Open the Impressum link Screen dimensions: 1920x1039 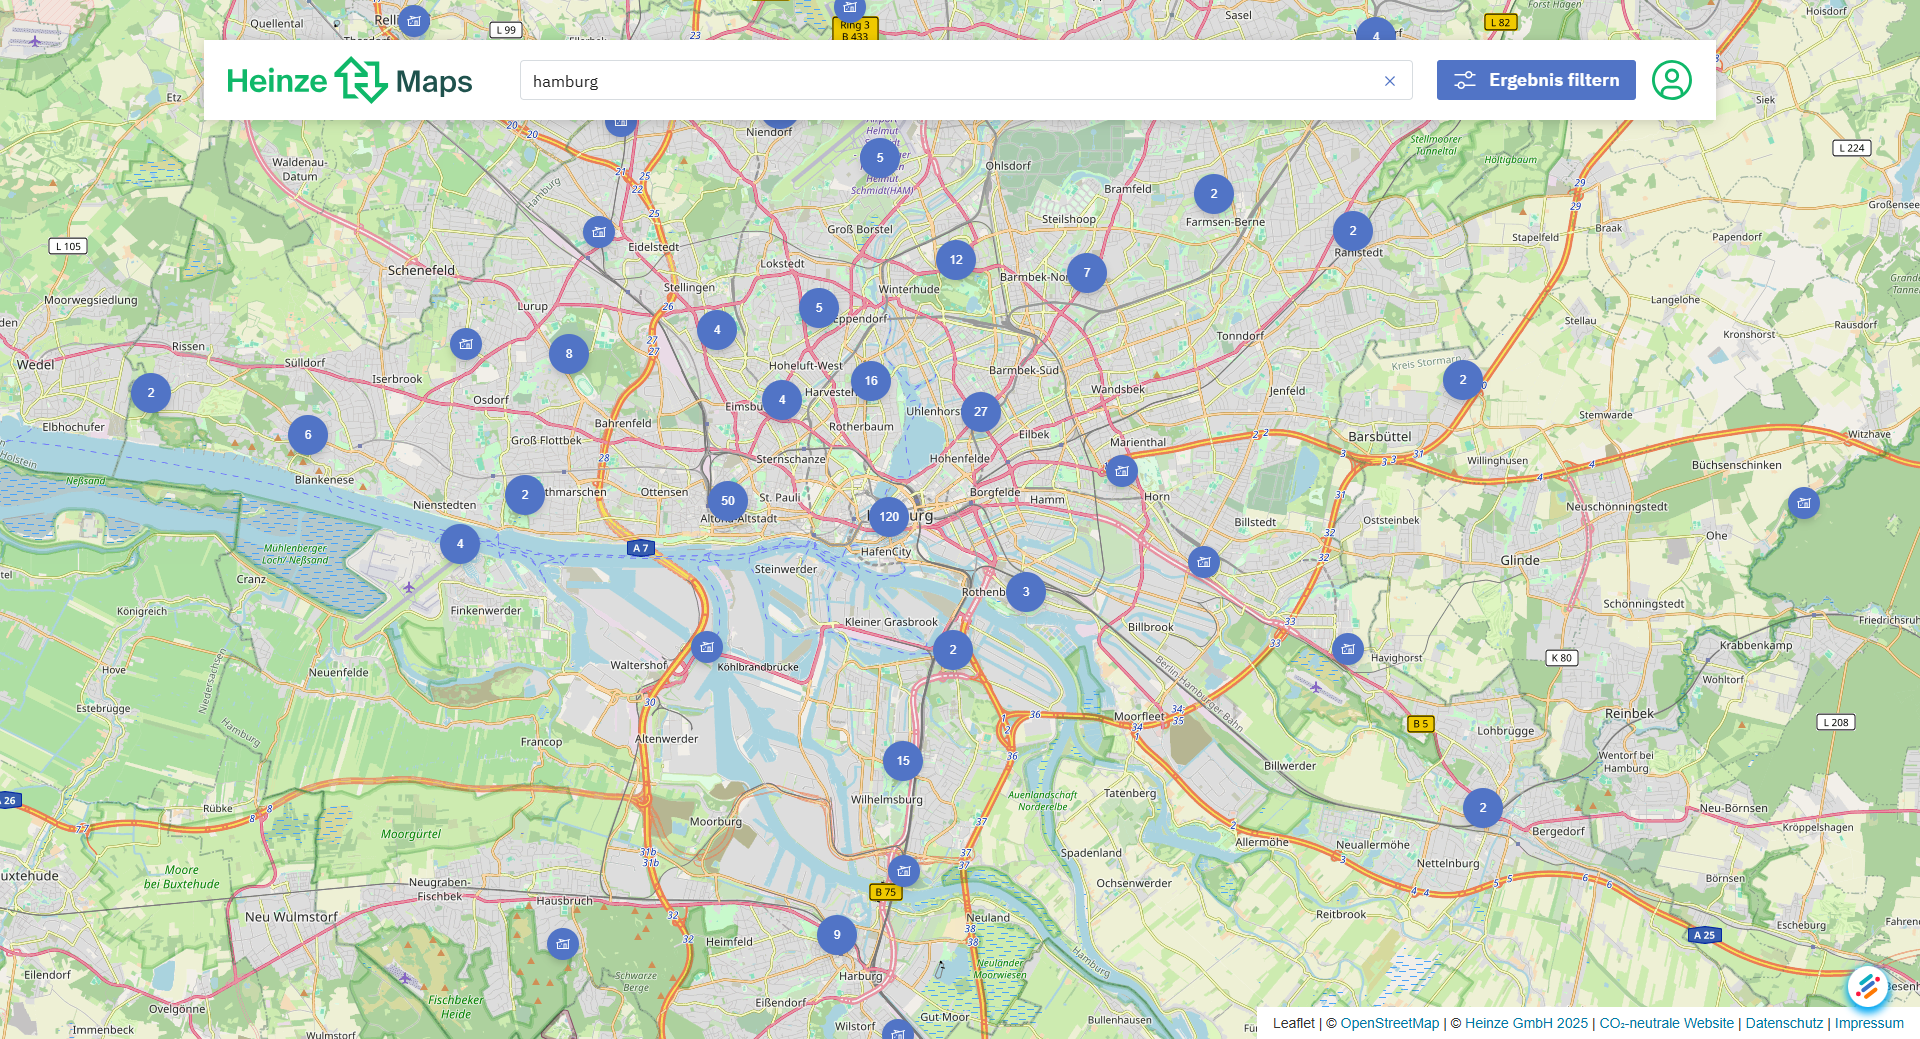[1869, 1023]
